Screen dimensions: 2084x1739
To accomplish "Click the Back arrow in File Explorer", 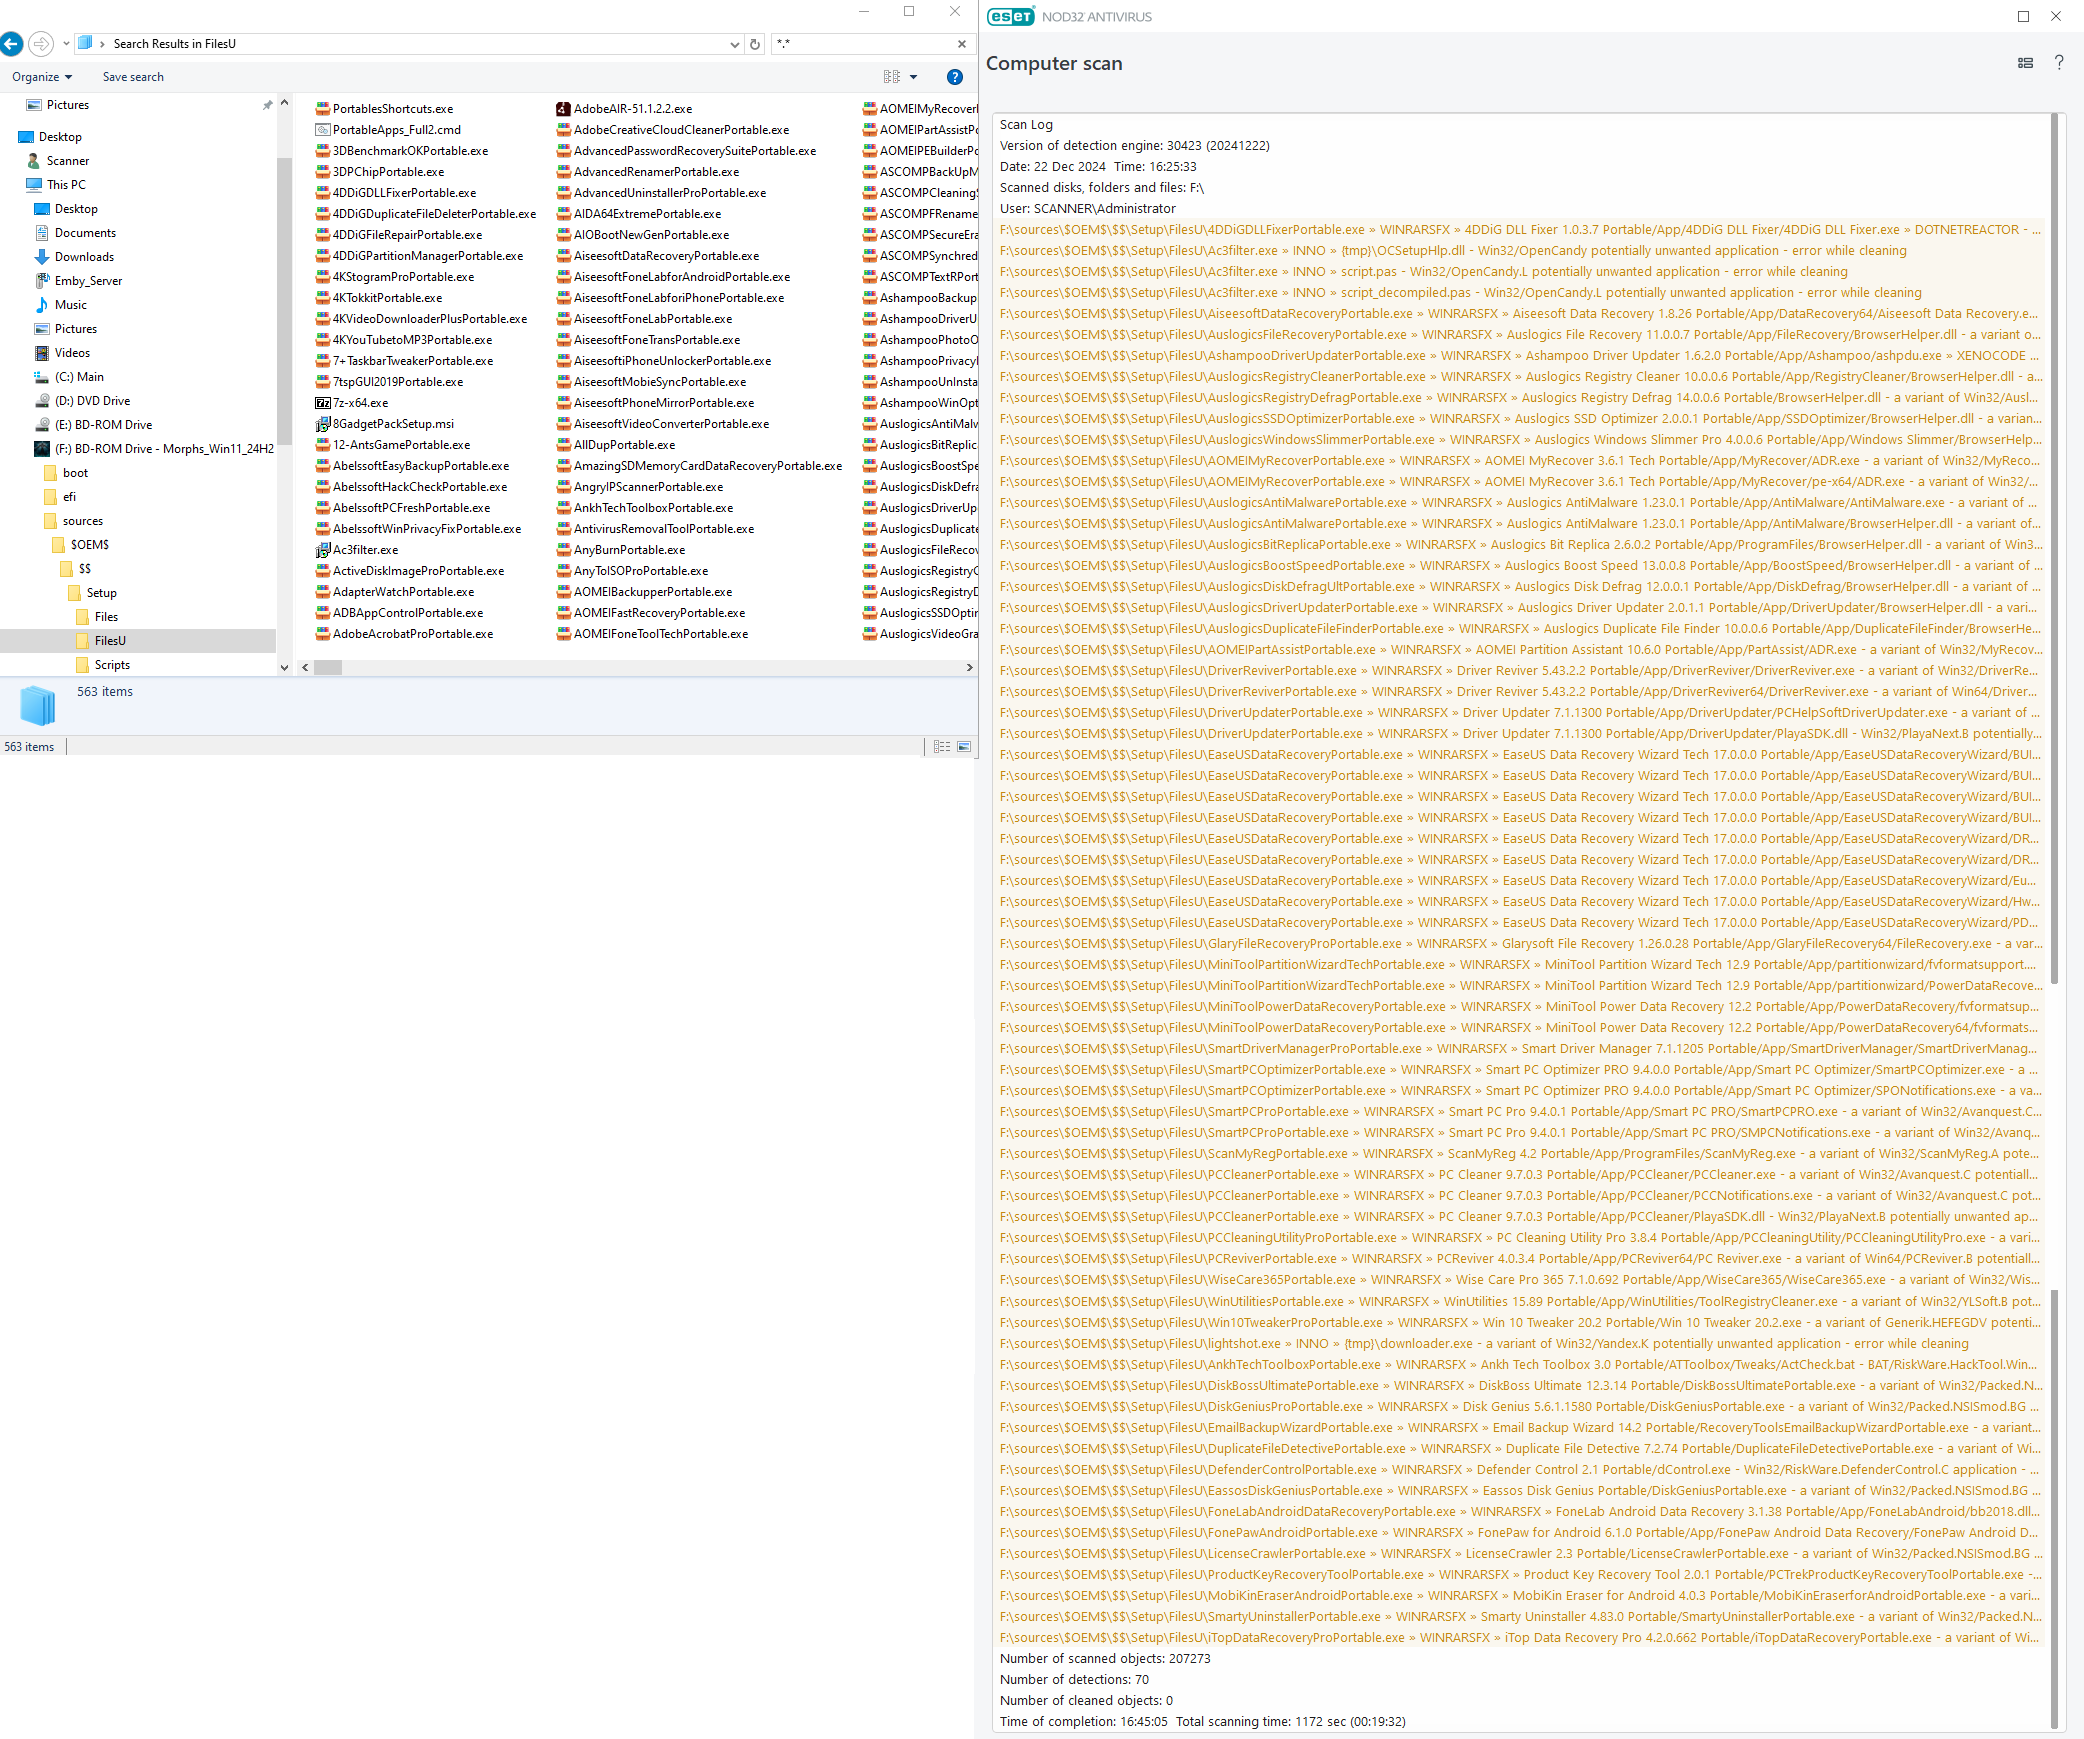I will 12,44.
